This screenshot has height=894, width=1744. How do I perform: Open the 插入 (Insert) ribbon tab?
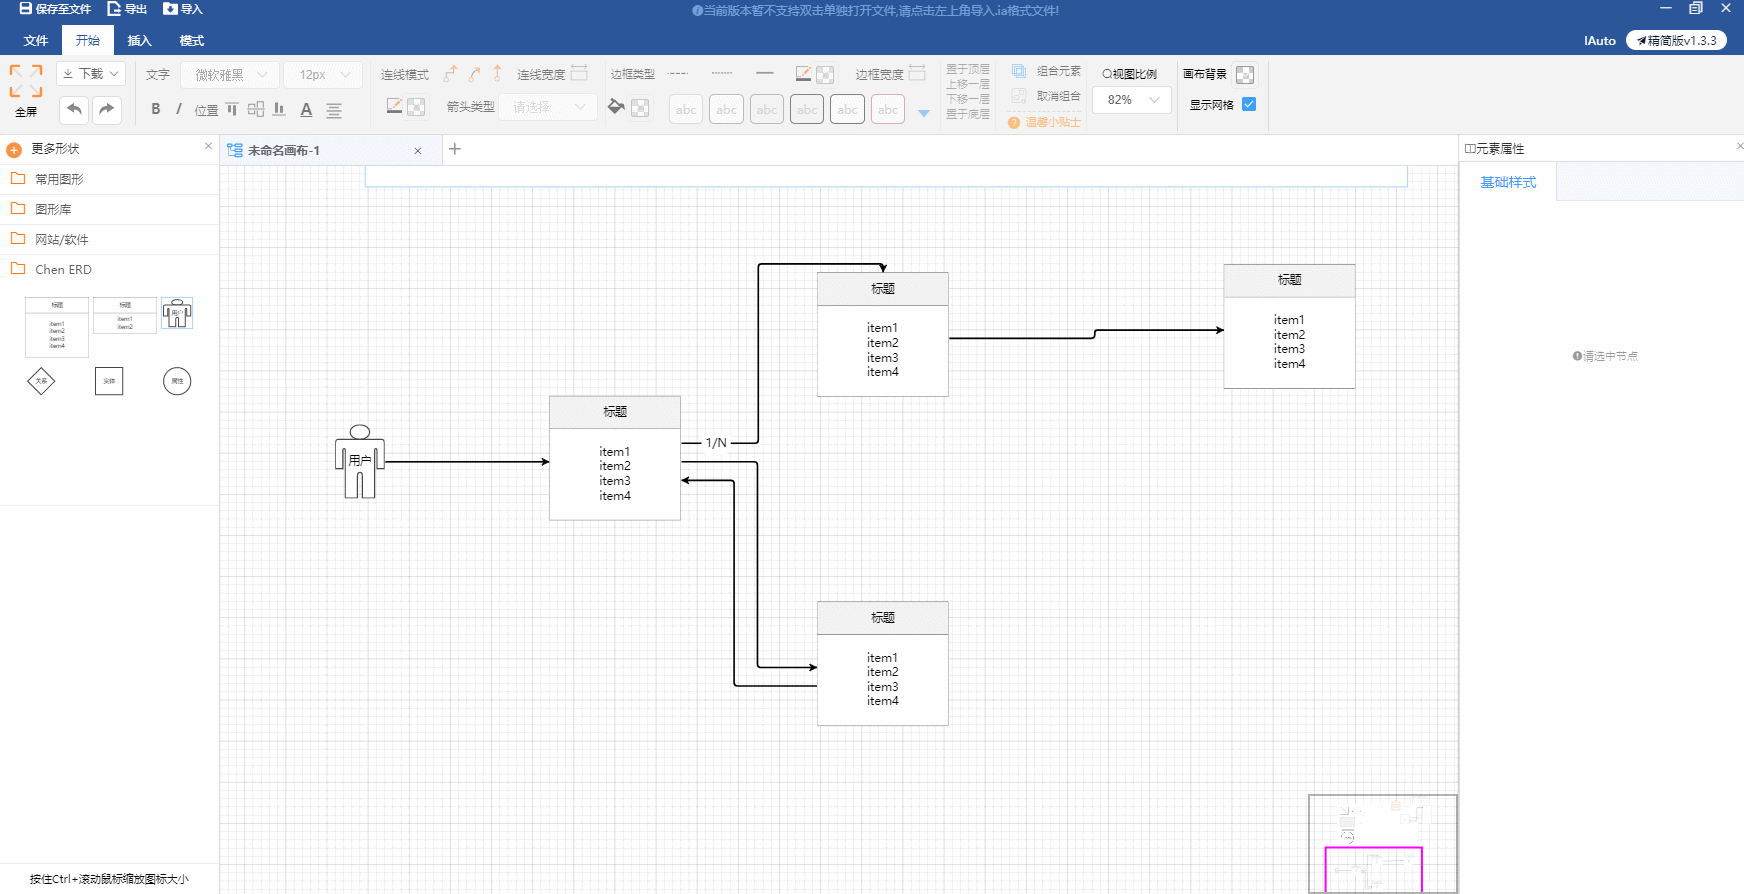pyautogui.click(x=139, y=41)
